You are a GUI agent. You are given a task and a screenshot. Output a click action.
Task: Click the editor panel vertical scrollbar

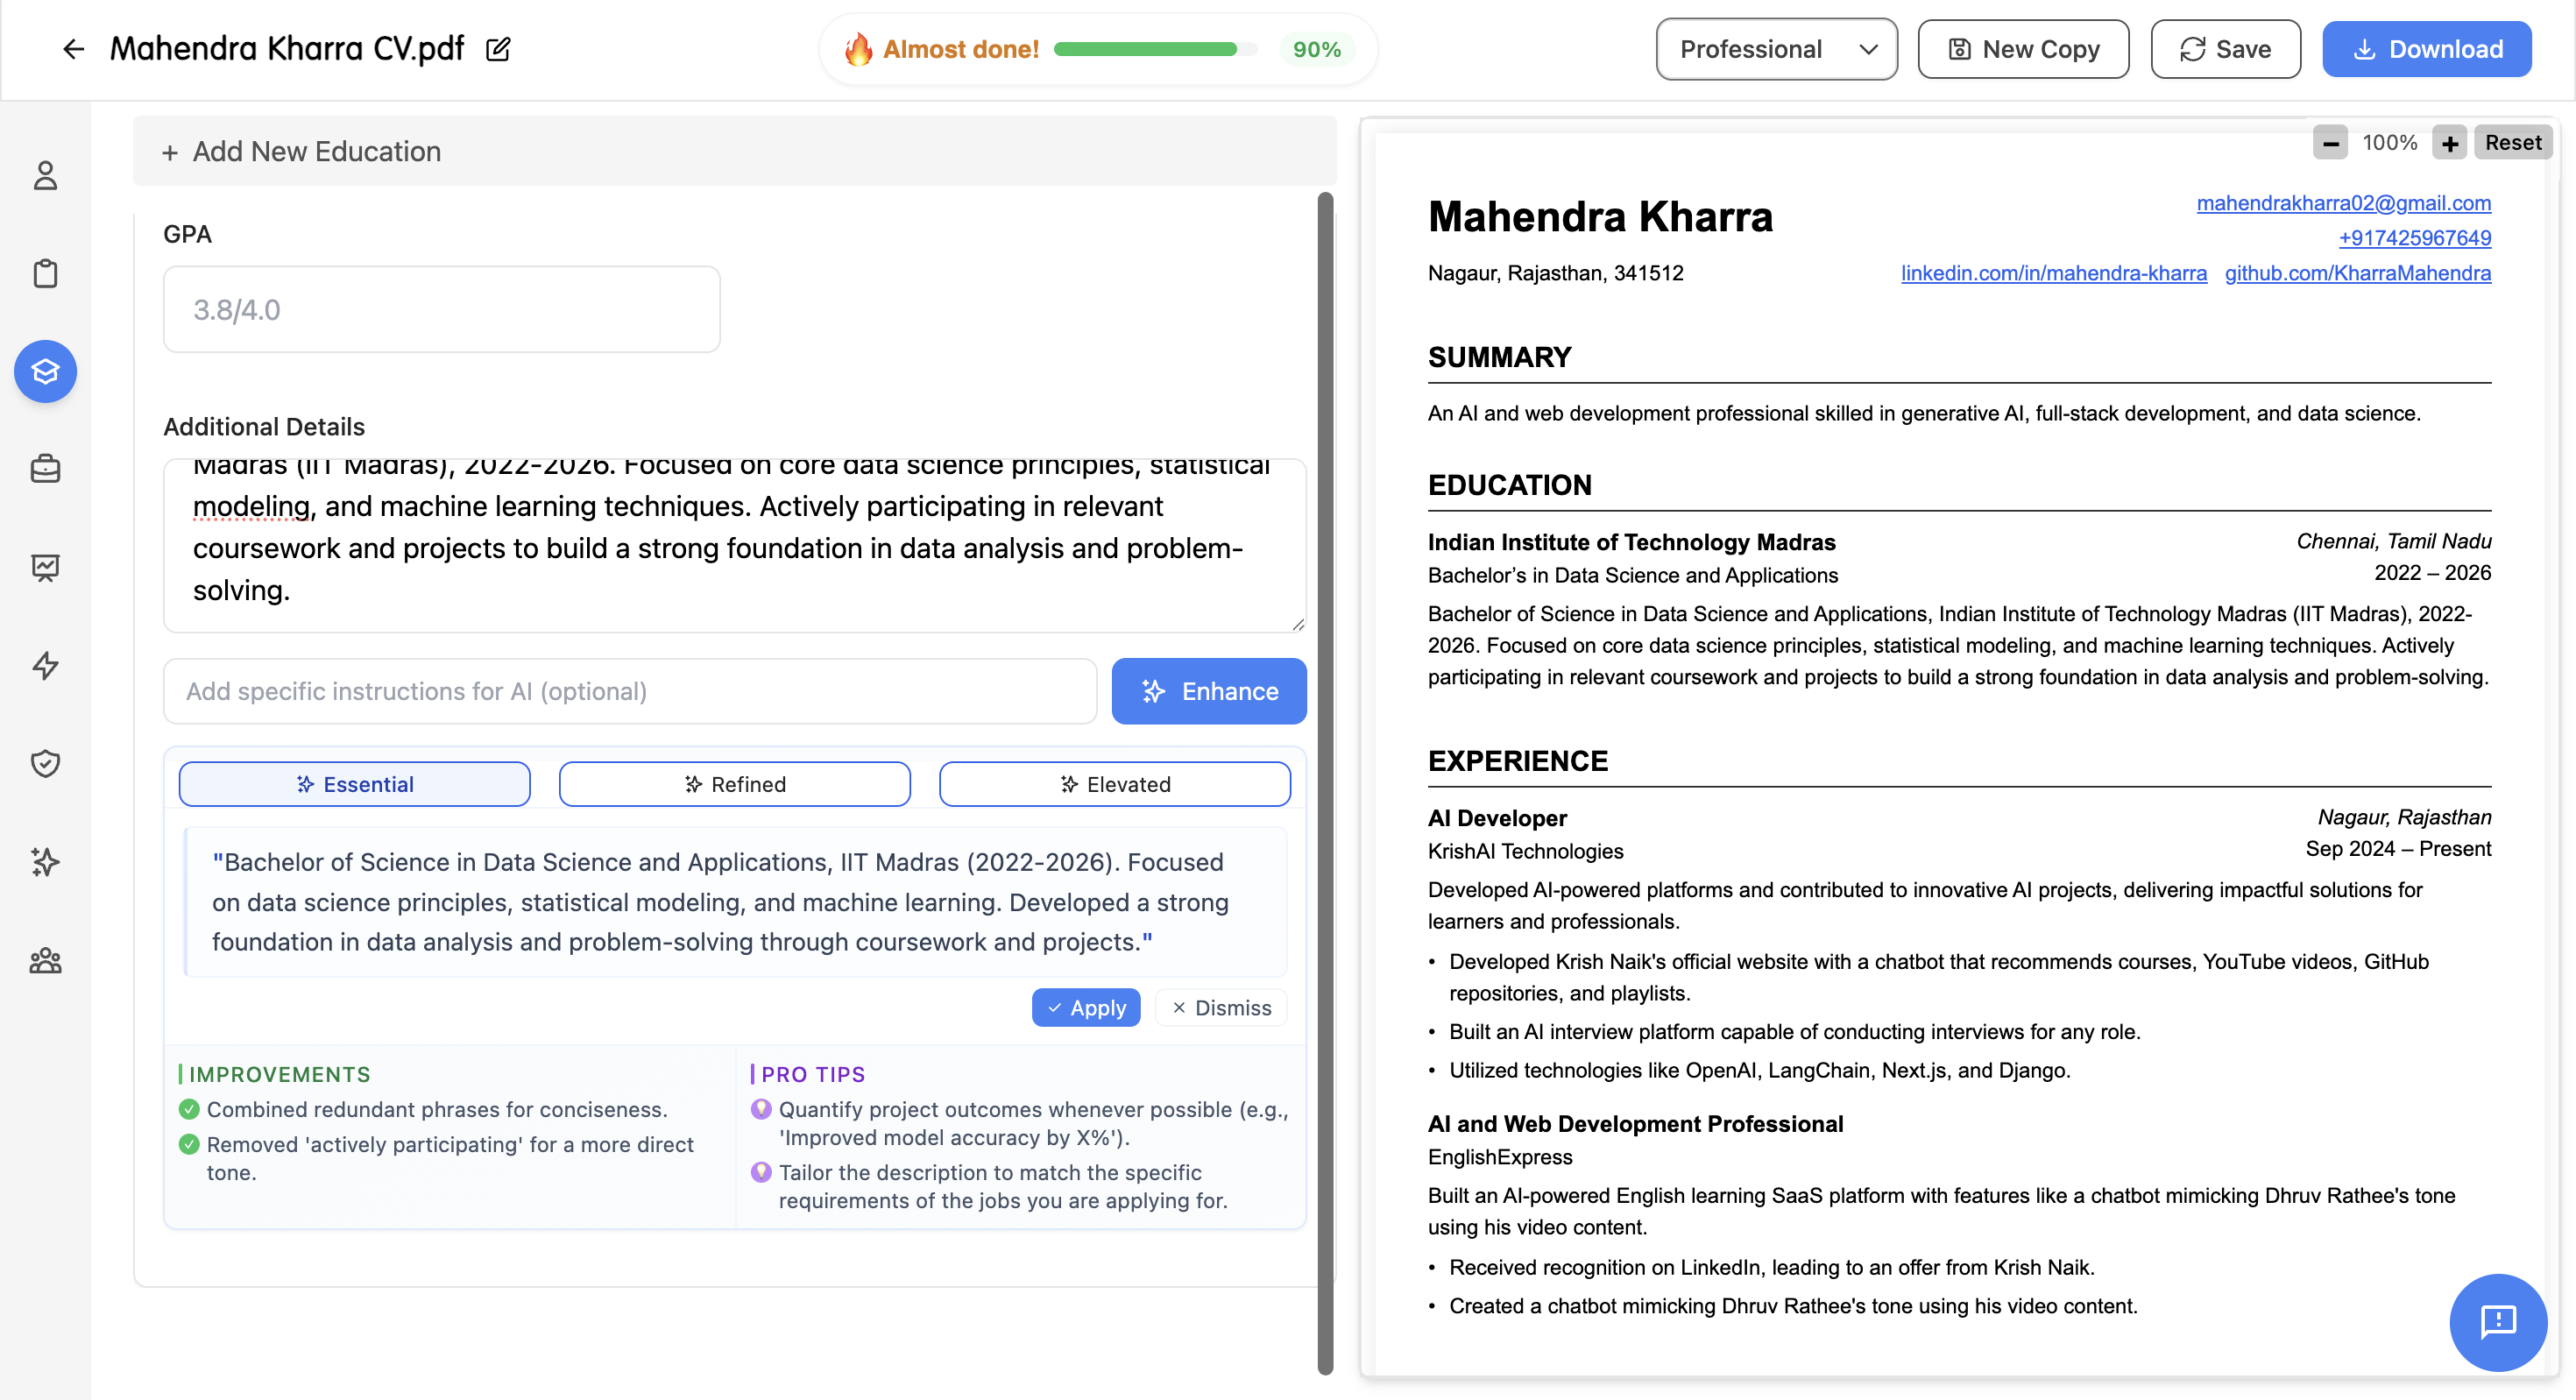pyautogui.click(x=1325, y=780)
